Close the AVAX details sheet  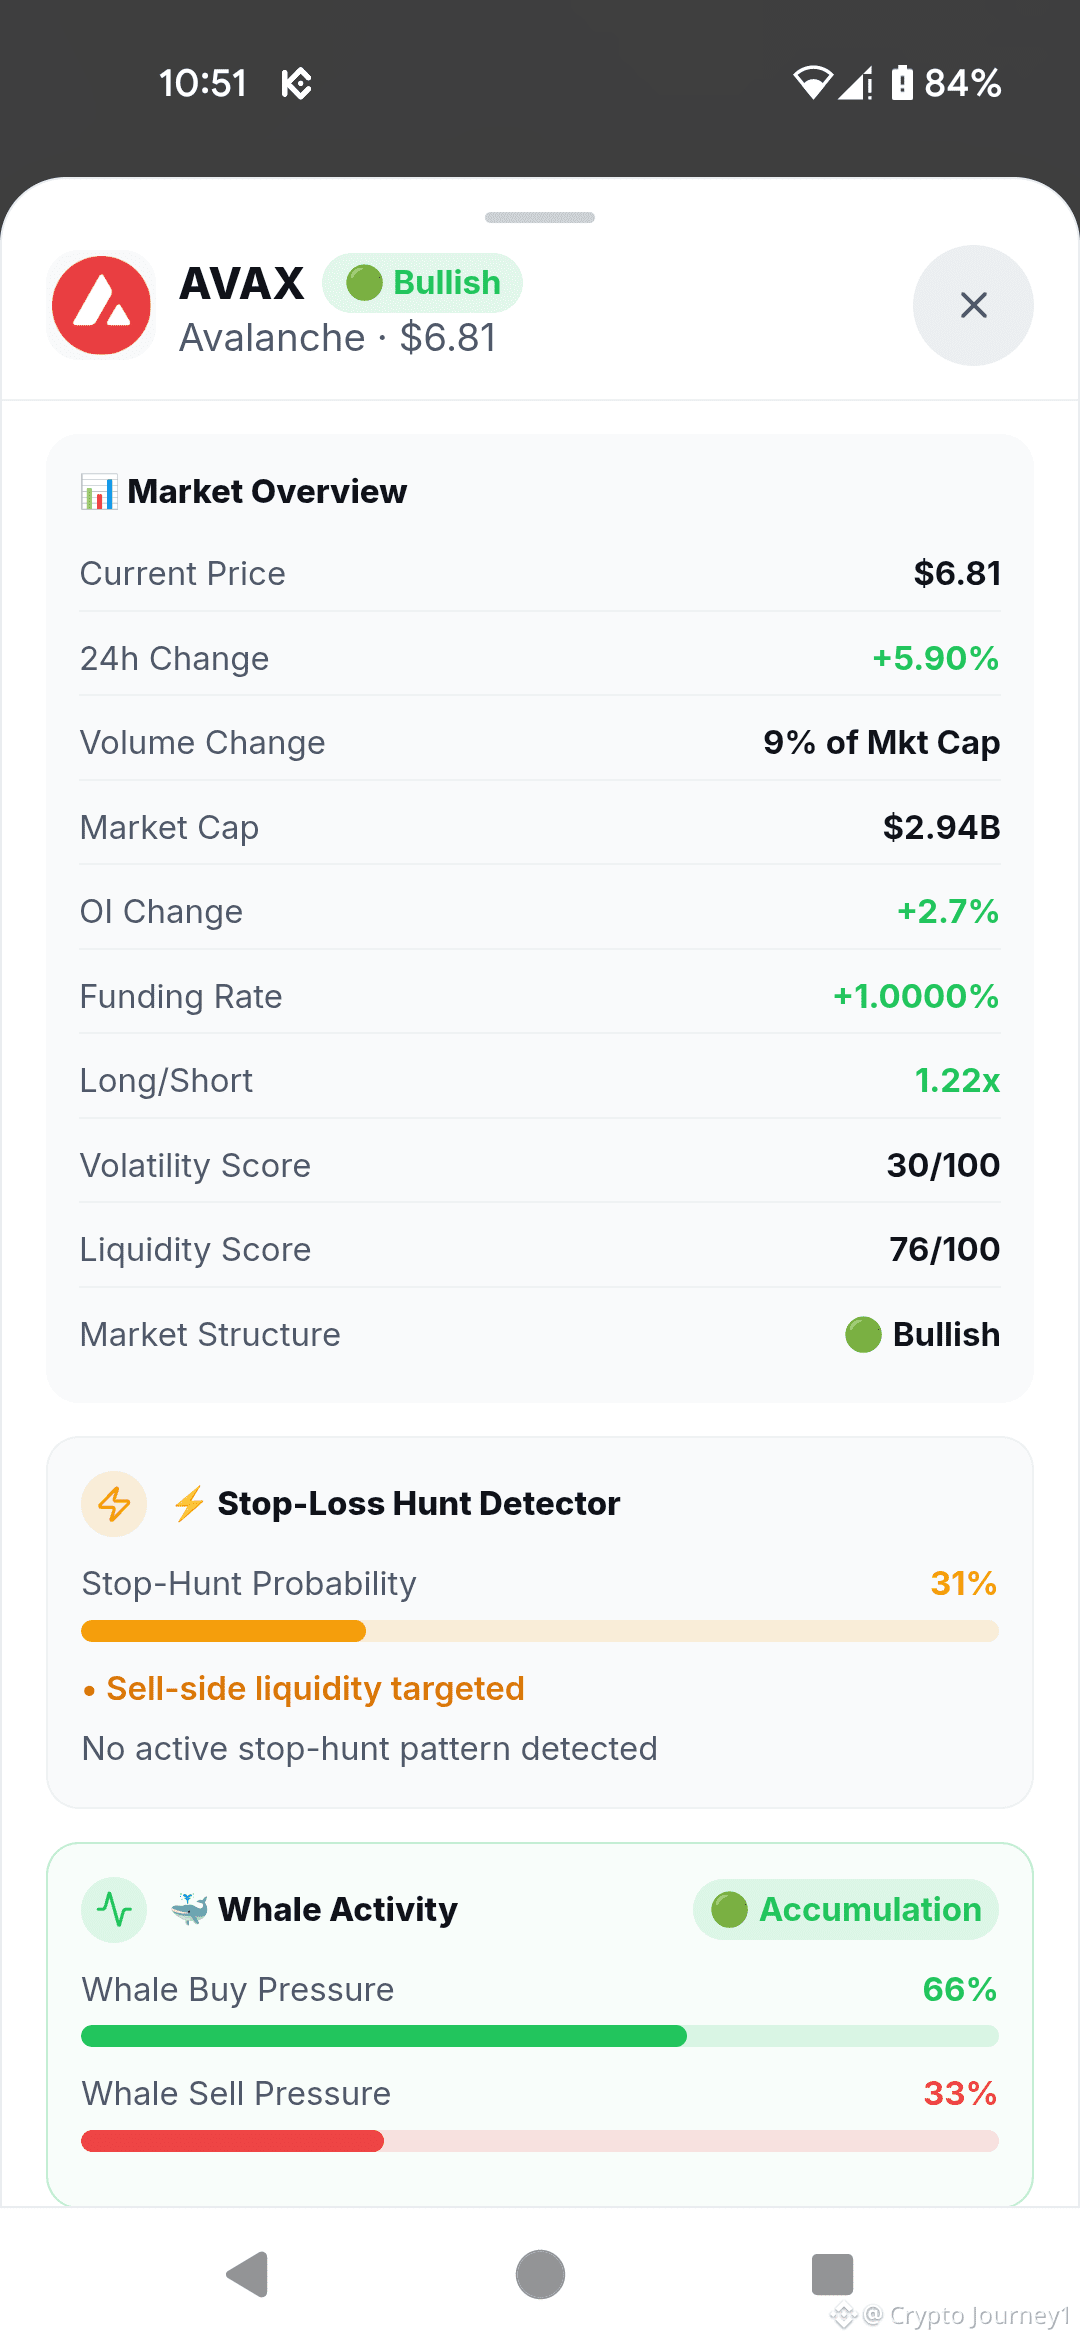tap(973, 305)
